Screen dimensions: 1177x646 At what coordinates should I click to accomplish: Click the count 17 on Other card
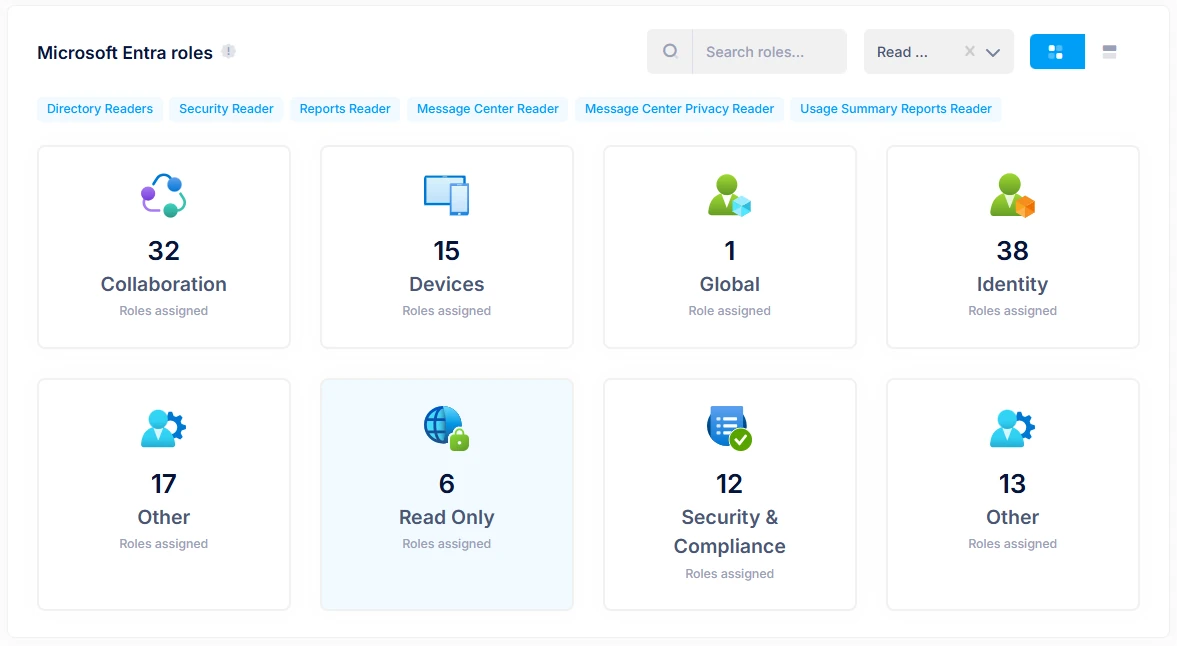click(164, 484)
